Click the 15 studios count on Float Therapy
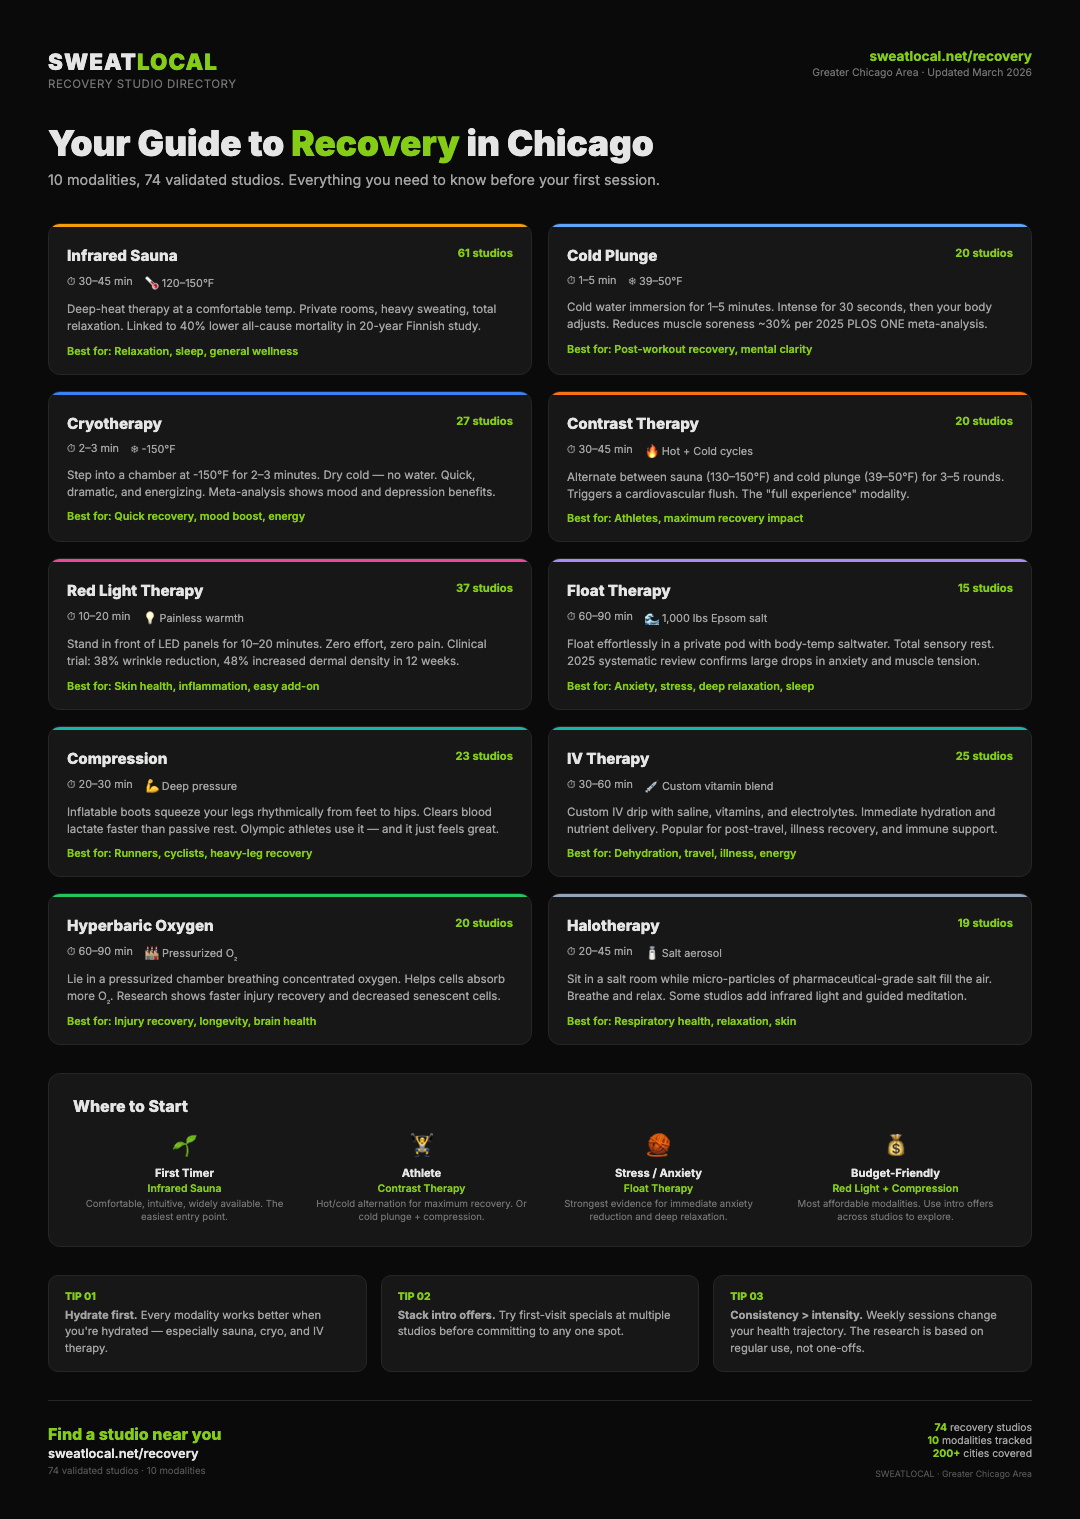Image resolution: width=1080 pixels, height=1519 pixels. coord(985,588)
